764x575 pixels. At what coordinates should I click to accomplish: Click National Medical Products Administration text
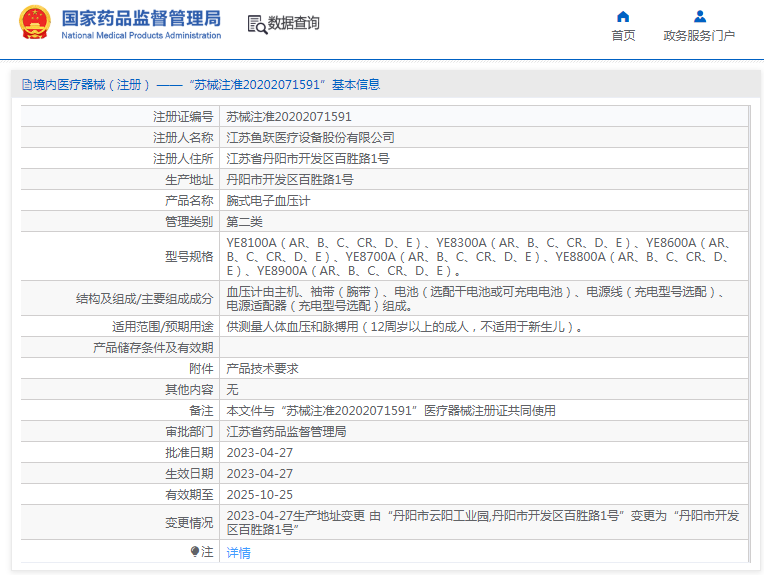[x=141, y=36]
